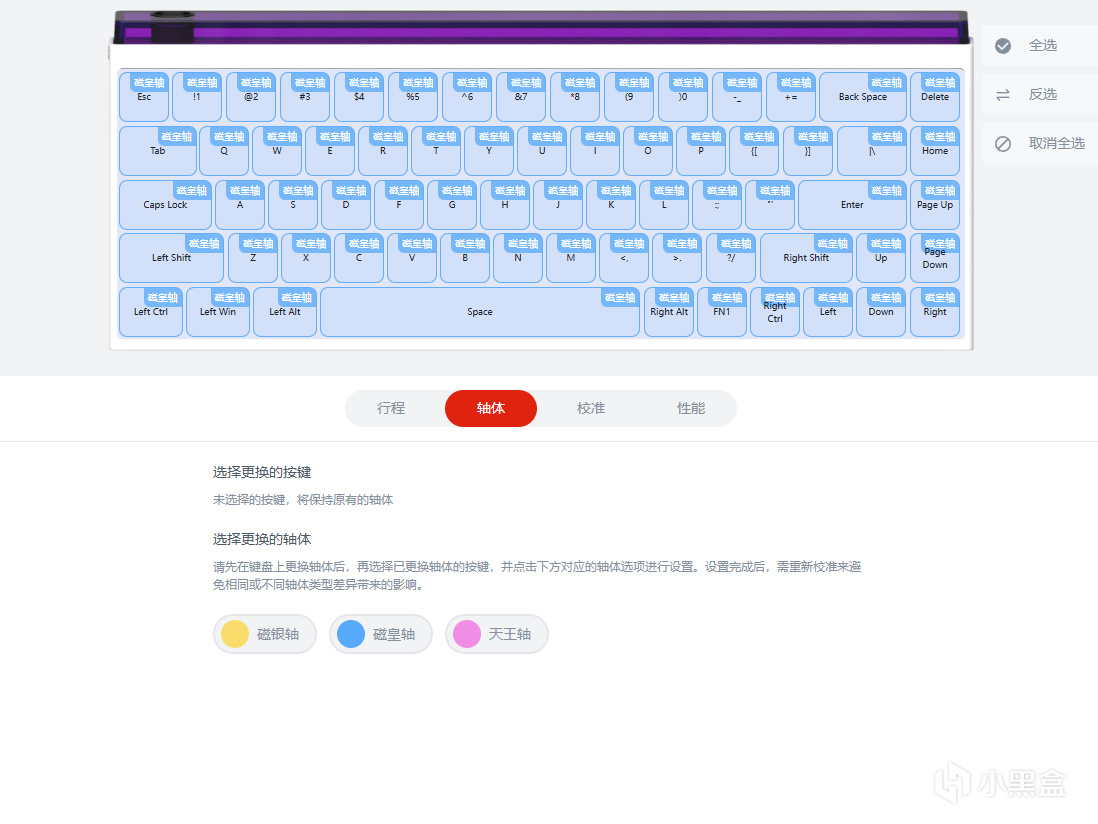Image resolution: width=1098 pixels, height=824 pixels.
Task: Toggle the Left Ctrl key selection
Action: click(x=151, y=312)
